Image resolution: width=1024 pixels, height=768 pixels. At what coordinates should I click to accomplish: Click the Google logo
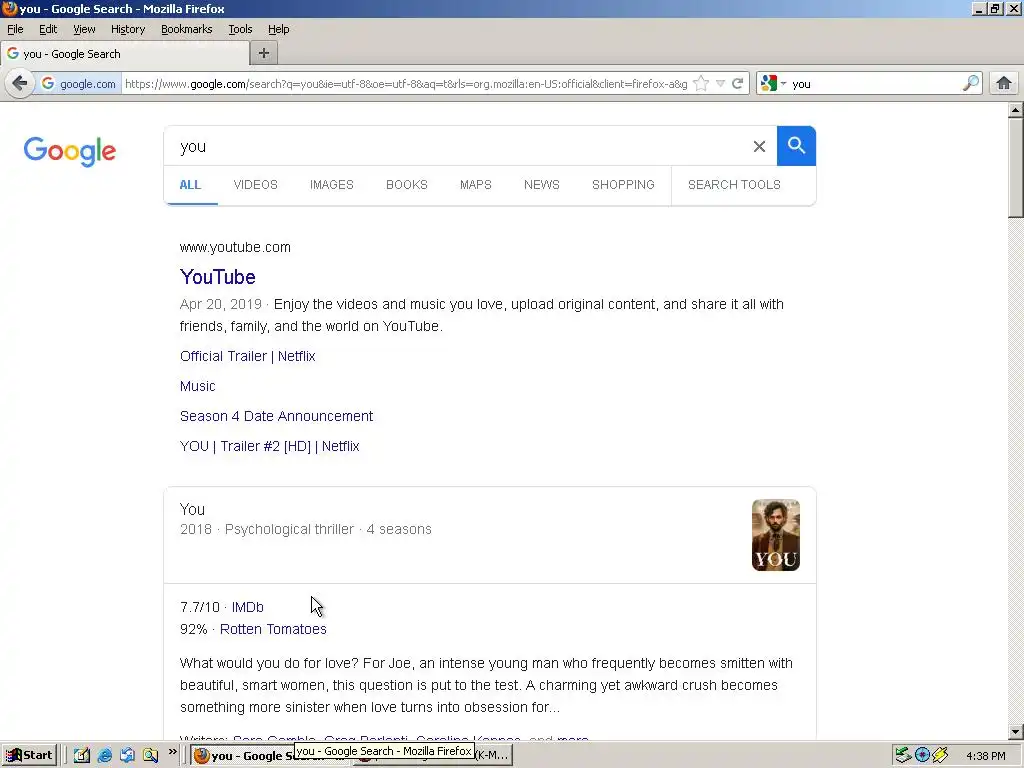click(70, 152)
